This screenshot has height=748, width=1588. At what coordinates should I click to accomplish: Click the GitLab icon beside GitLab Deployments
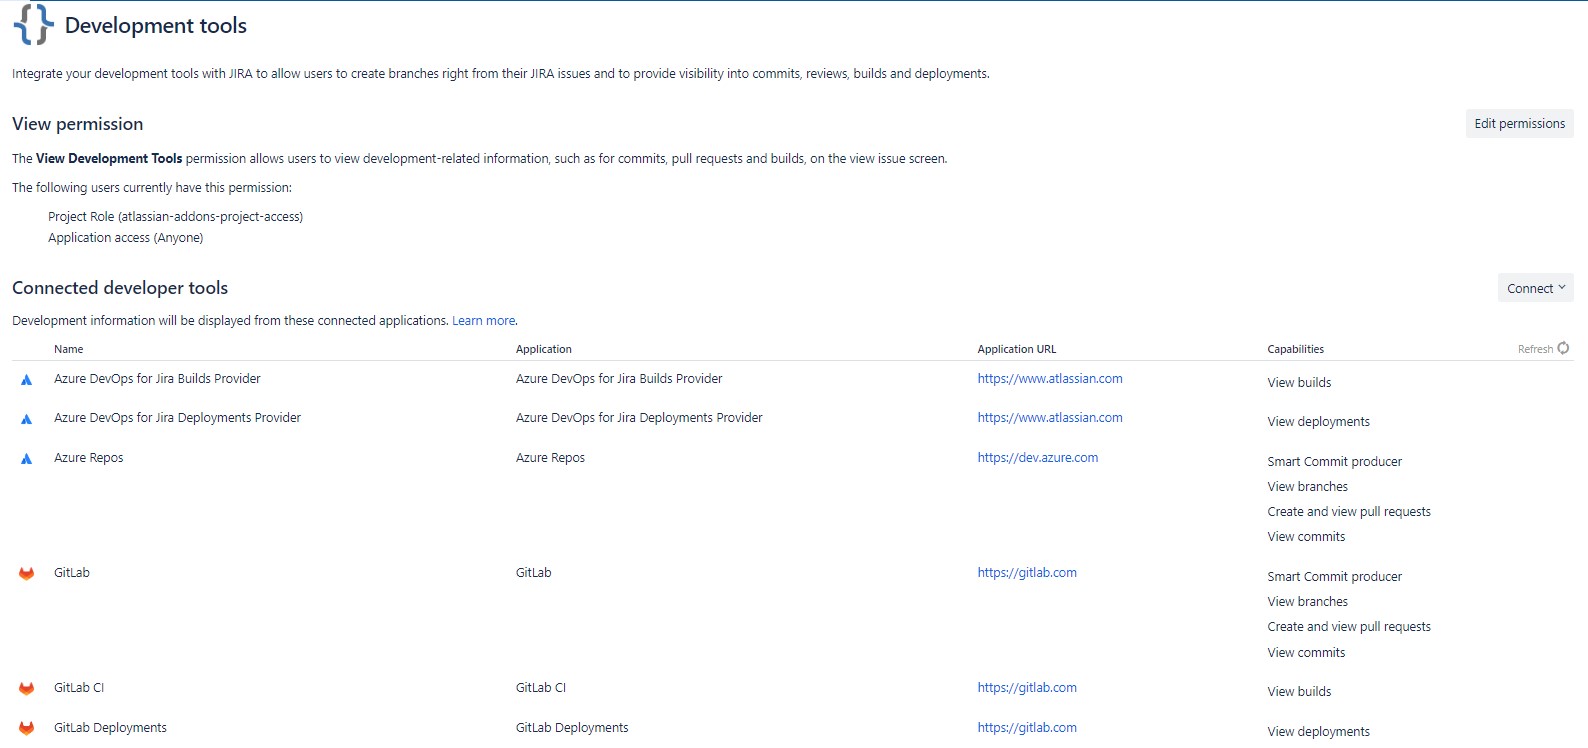pos(27,729)
